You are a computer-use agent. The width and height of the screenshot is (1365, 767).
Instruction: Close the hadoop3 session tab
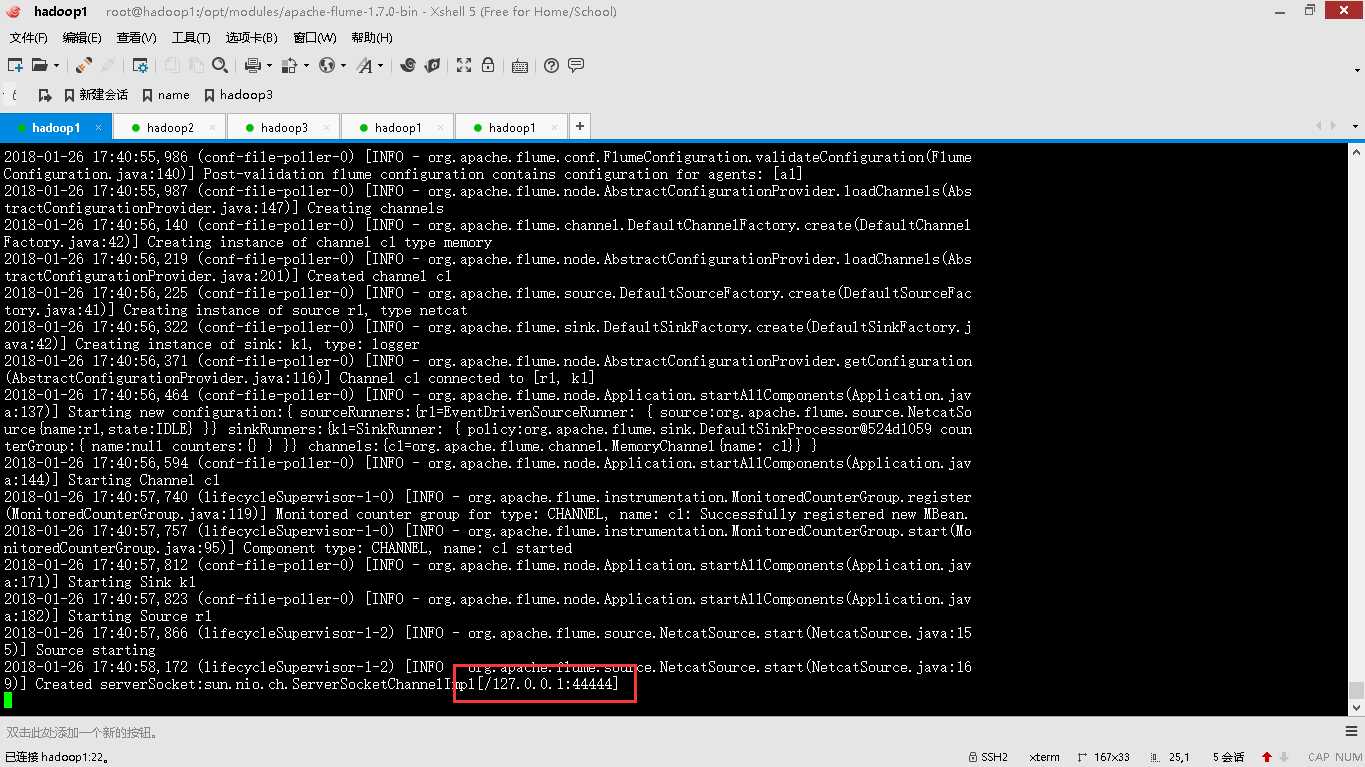point(327,127)
